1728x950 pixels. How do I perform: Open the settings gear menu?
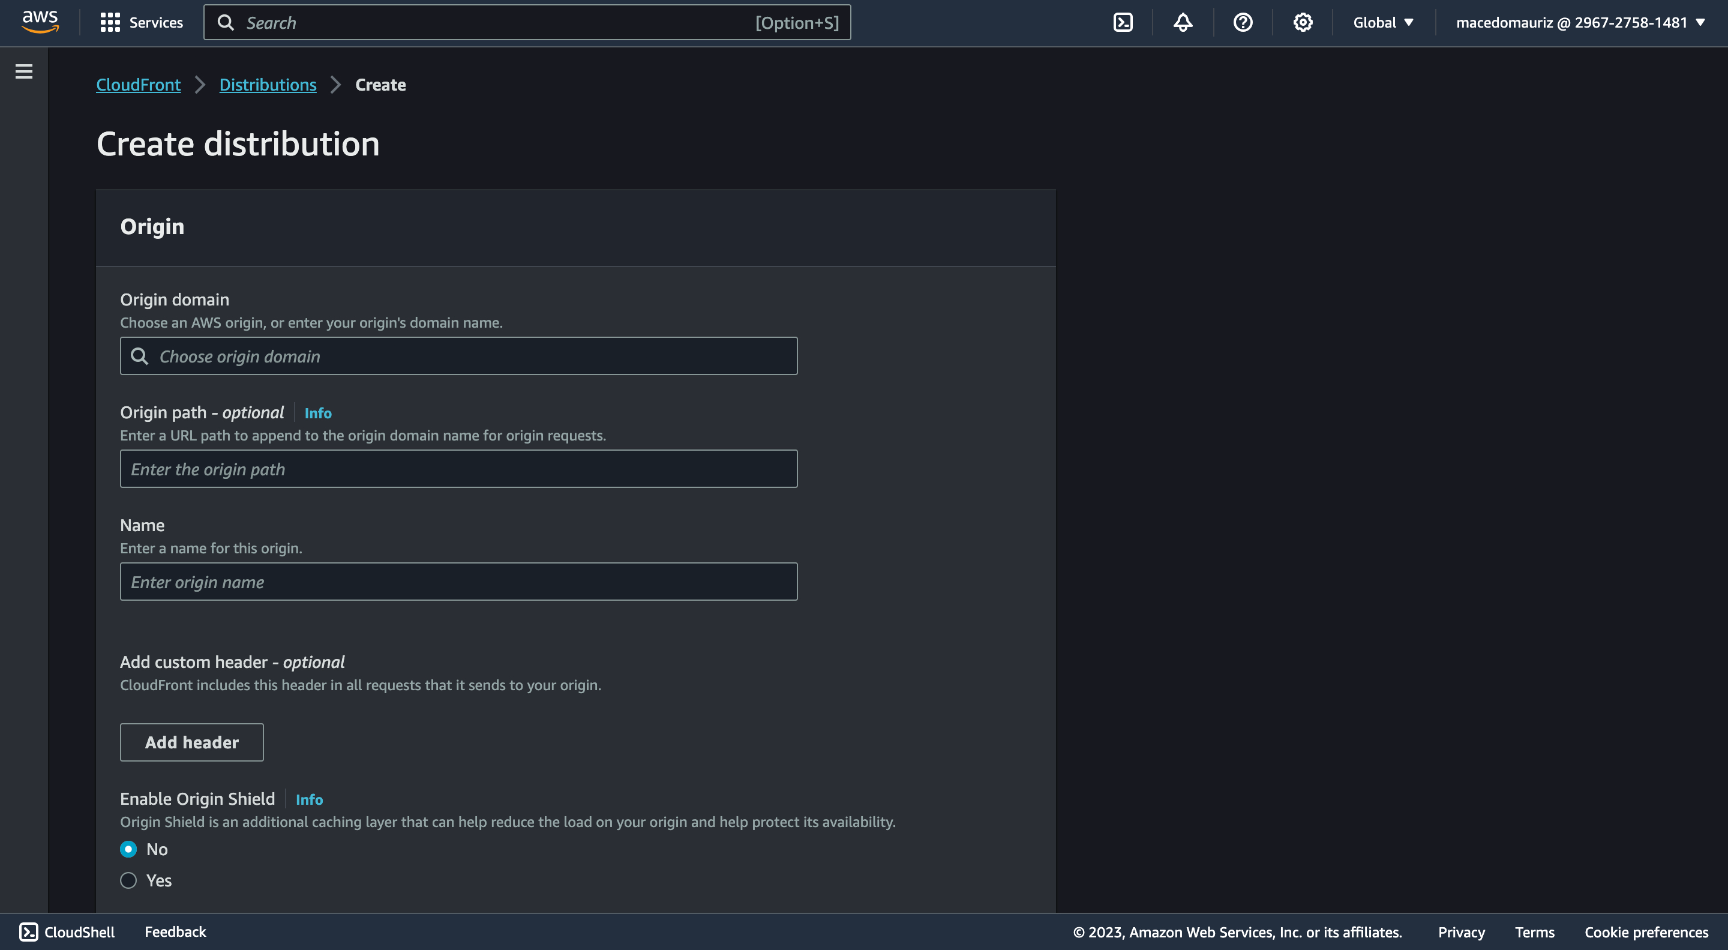click(x=1303, y=22)
